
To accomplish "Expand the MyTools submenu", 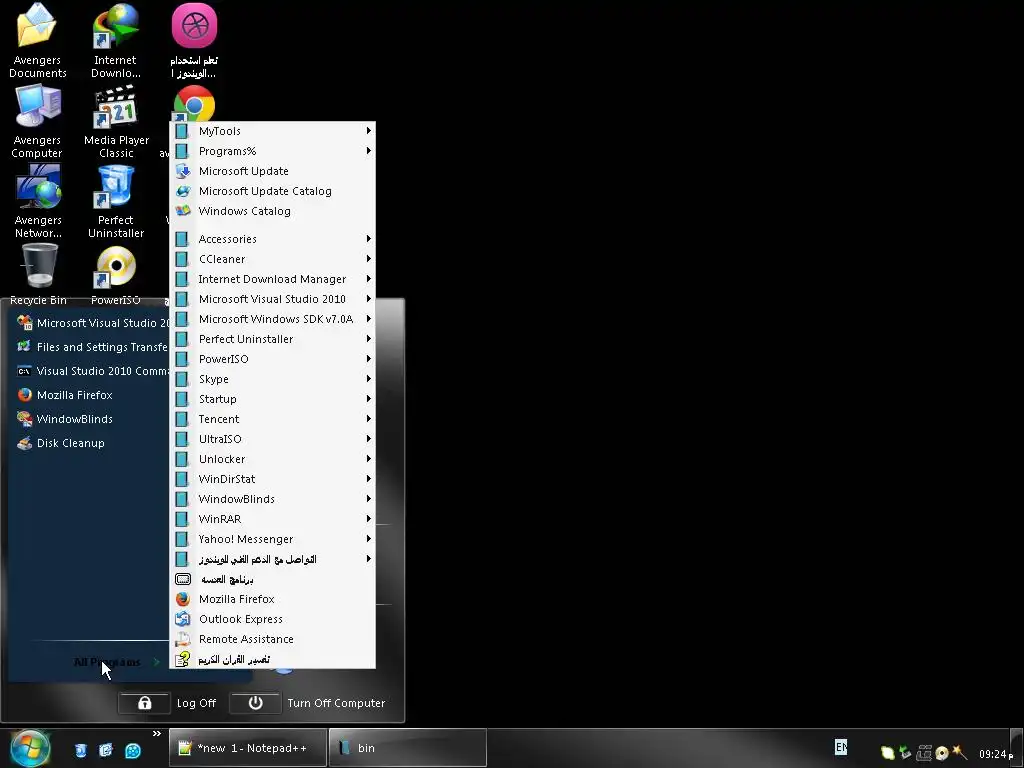I will tap(272, 131).
